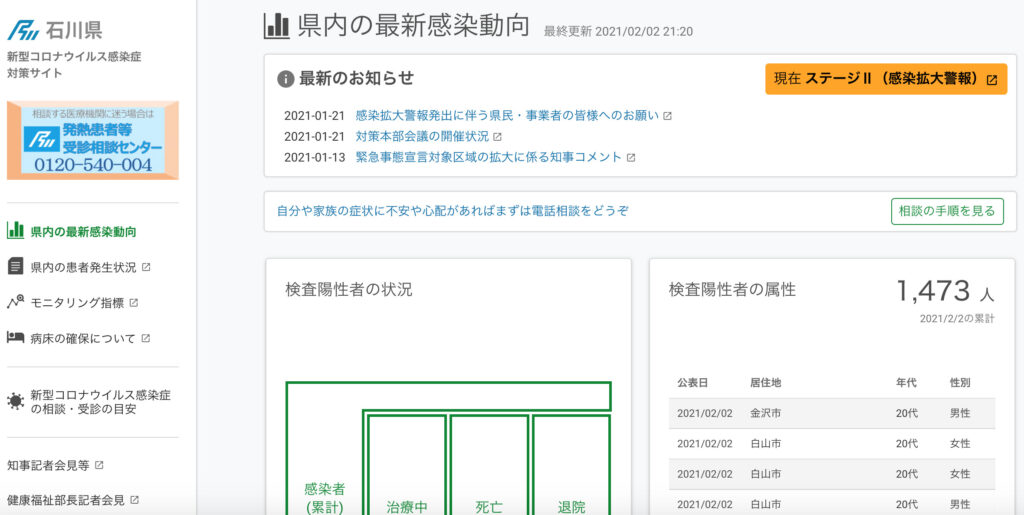1024x515 pixels.
Task: Click 死亡 box in status chart
Action: (489, 465)
